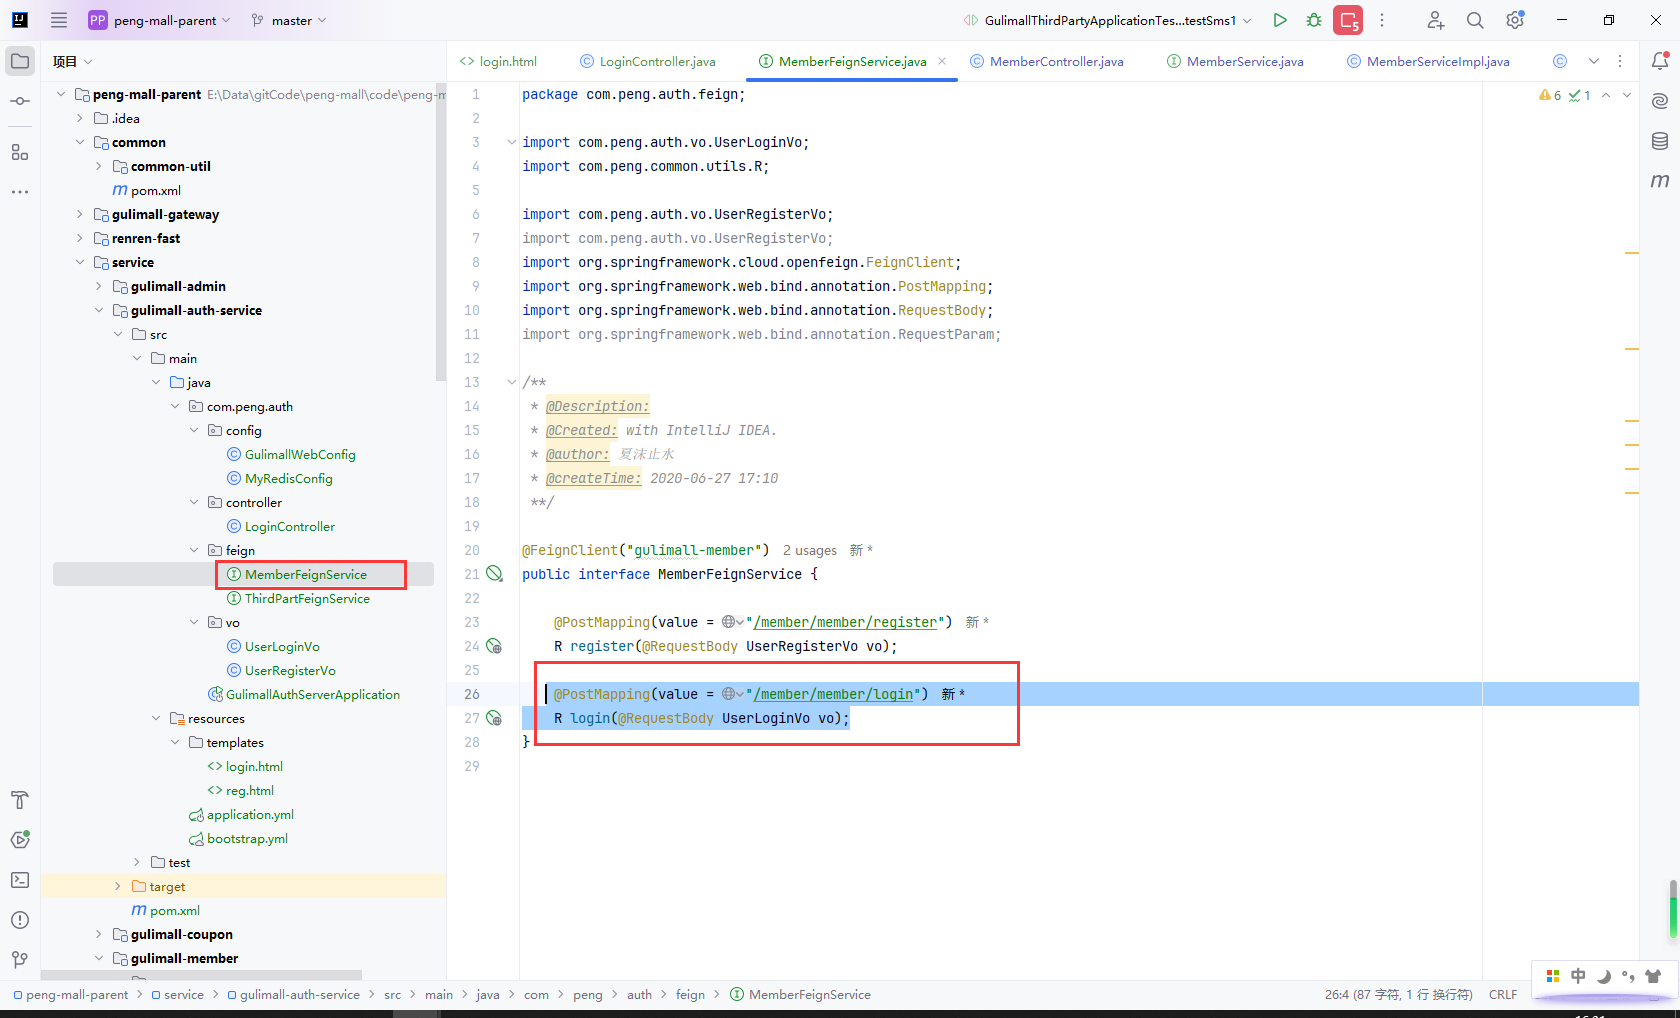This screenshot has width=1680, height=1018.
Task: Click gulimall-auth-service breadcrumb
Action: 299,995
